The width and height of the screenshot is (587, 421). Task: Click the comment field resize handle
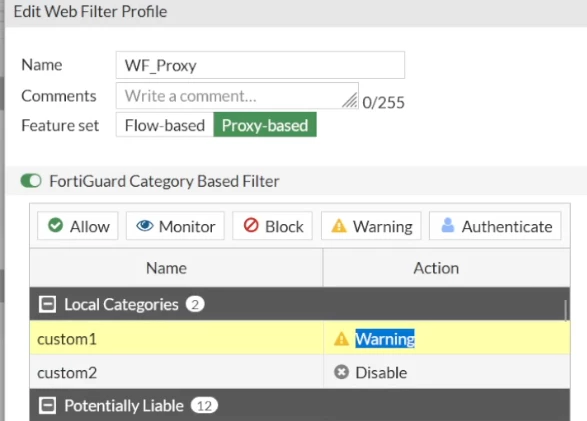tap(350, 100)
